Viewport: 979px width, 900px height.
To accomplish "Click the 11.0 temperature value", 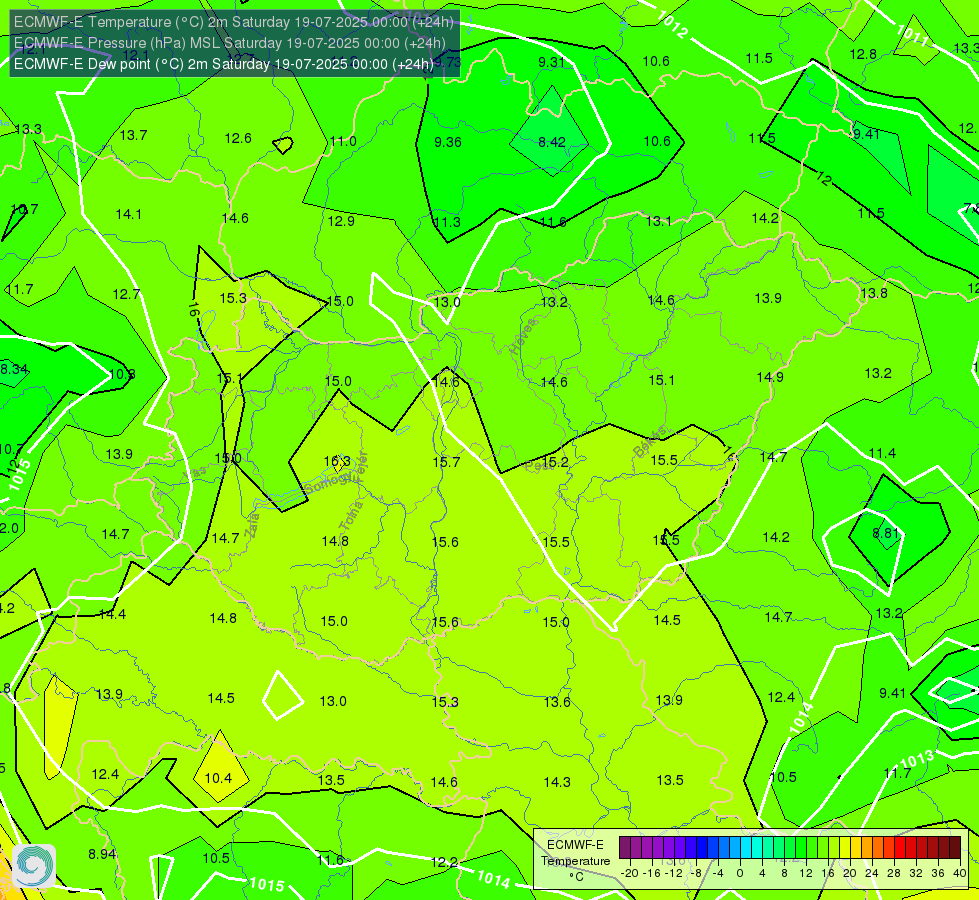I will 343,141.
